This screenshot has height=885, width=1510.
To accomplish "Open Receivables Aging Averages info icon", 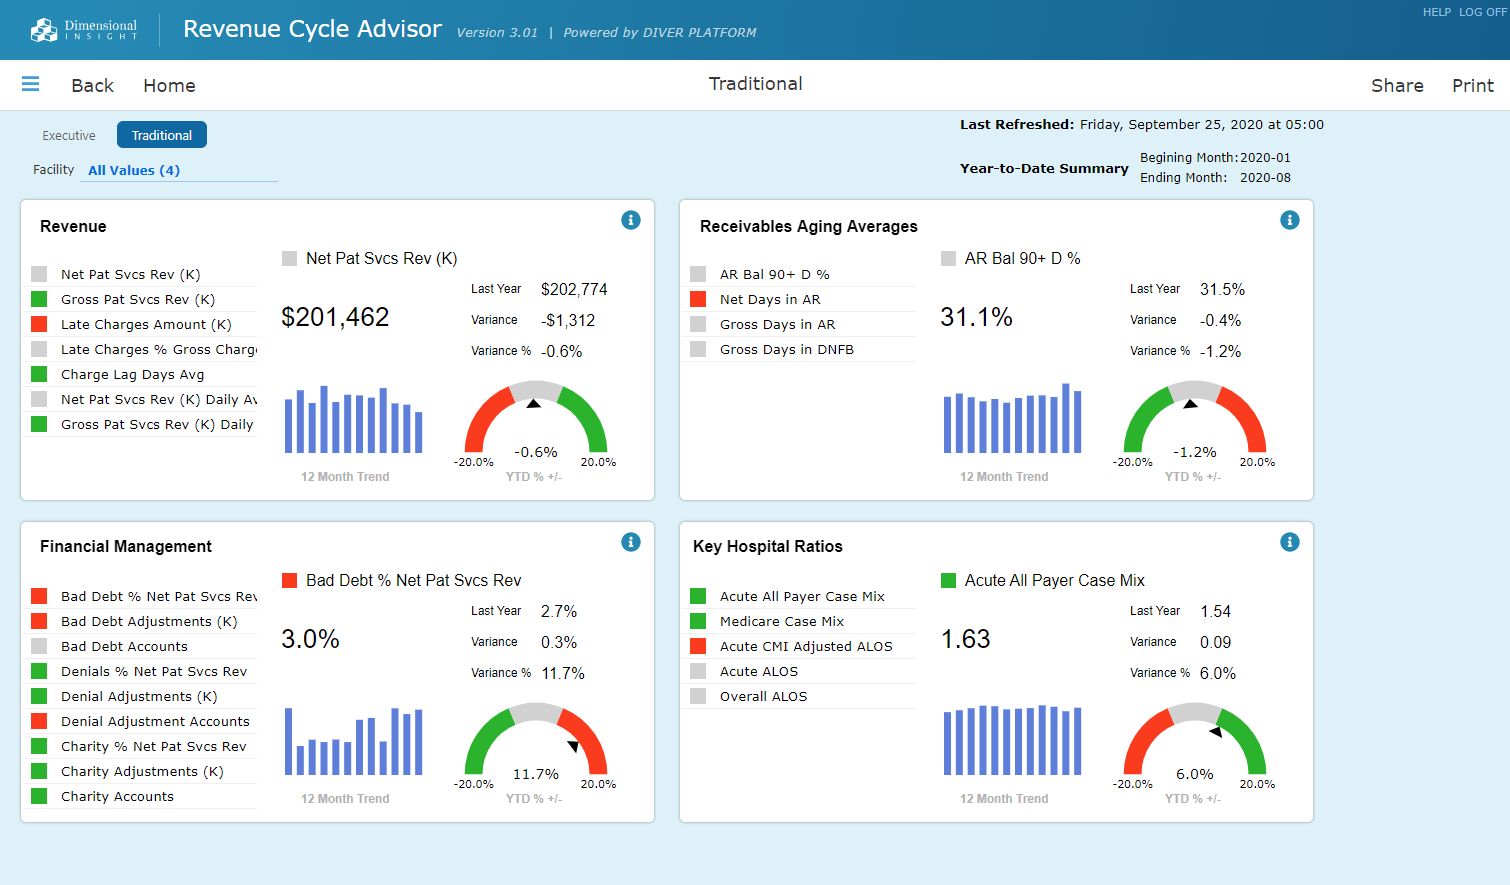I will tap(1290, 220).
